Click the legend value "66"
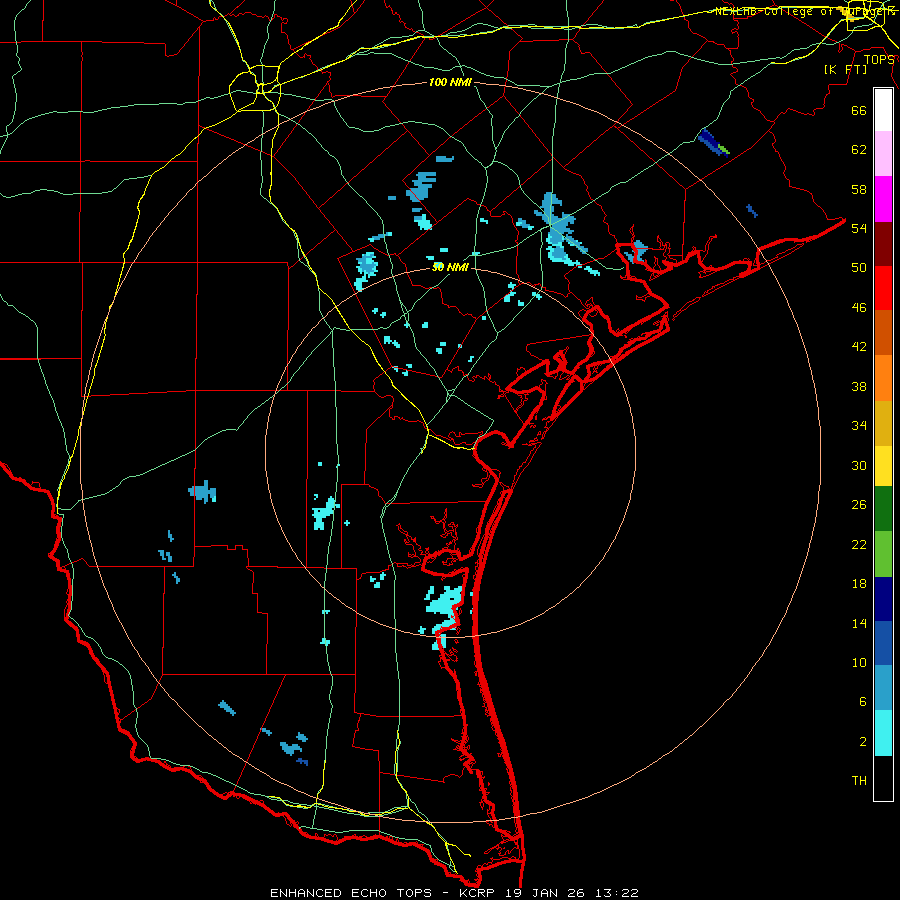Viewport: 900px width, 900px height. [x=859, y=110]
